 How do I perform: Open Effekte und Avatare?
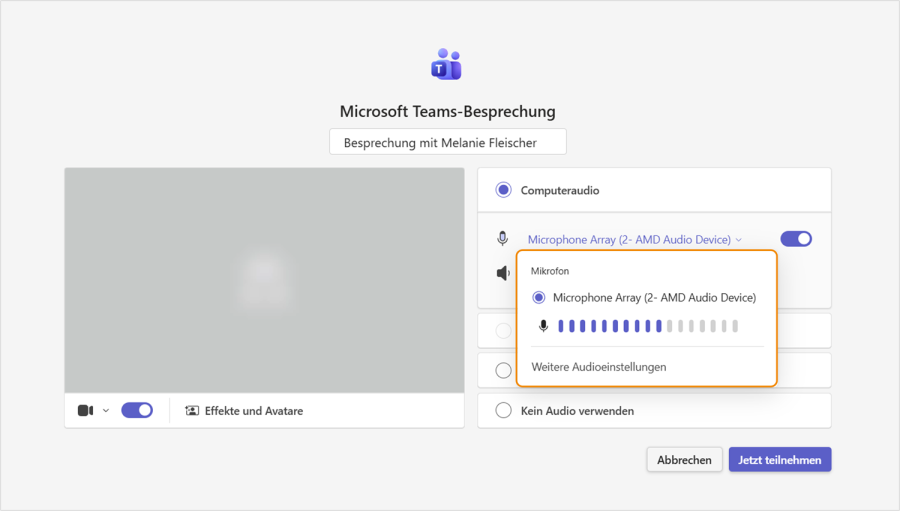(x=244, y=411)
